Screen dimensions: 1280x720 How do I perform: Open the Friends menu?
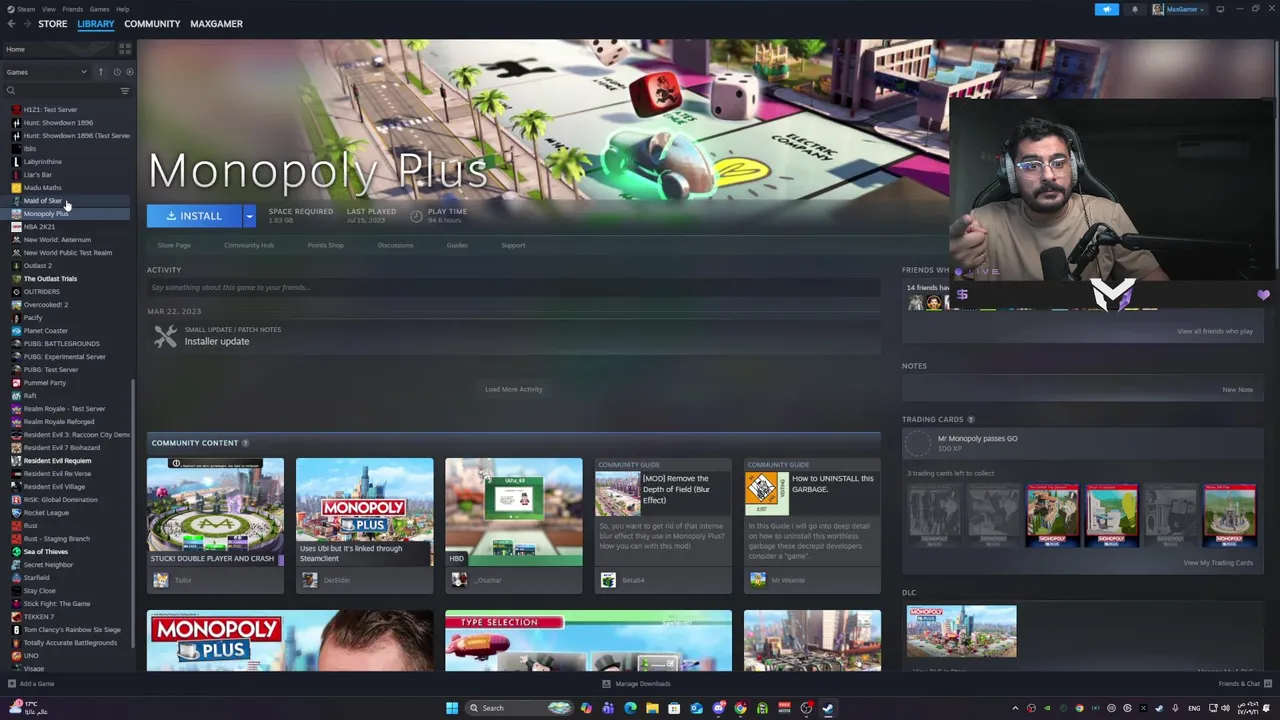(72, 9)
